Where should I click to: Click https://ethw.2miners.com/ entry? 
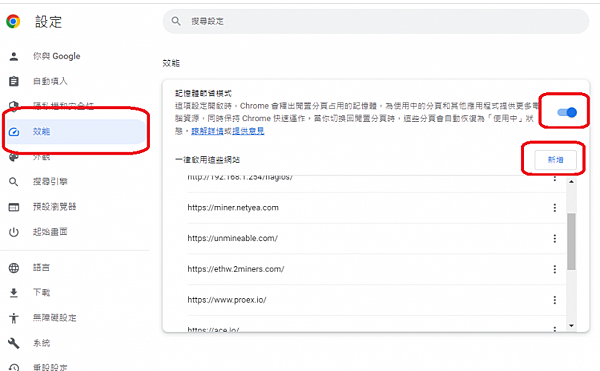click(236, 269)
